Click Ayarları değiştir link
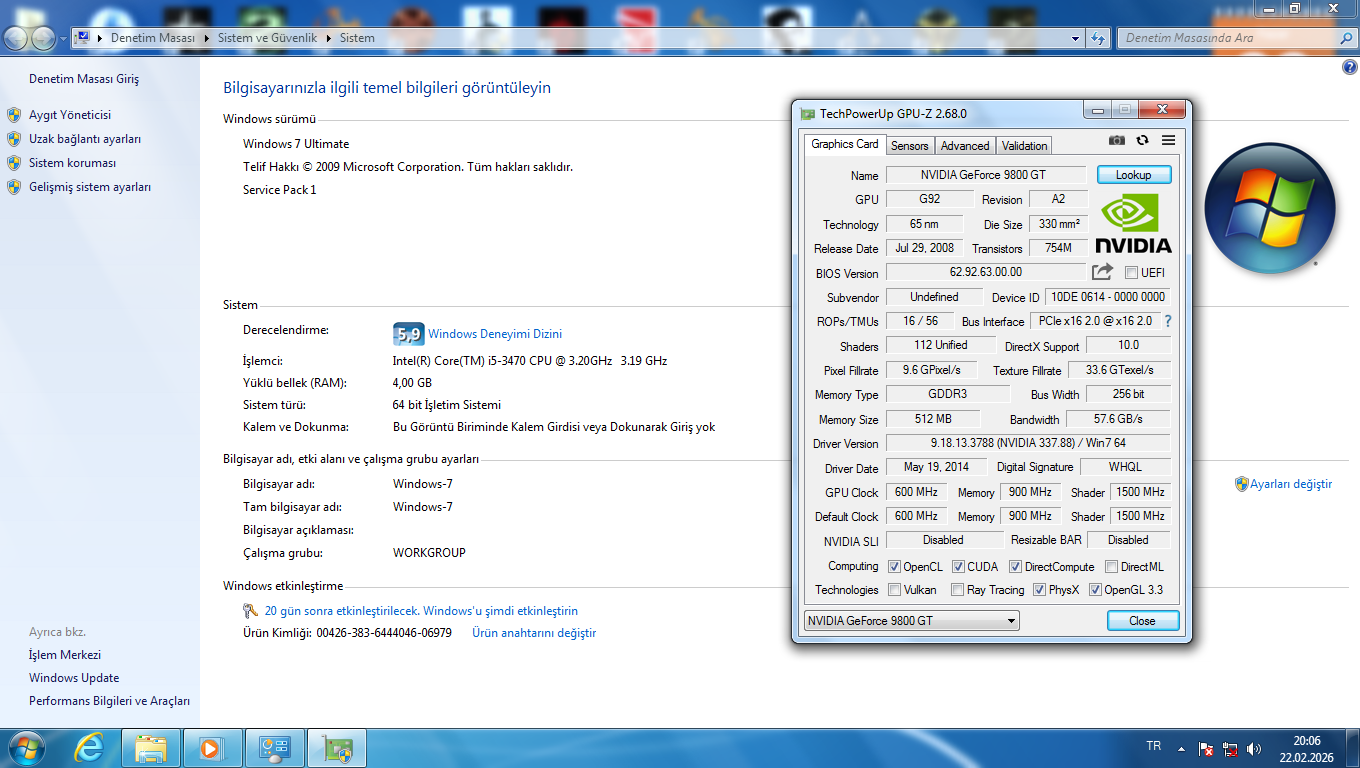The height and width of the screenshot is (768, 1360). pyautogui.click(x=1291, y=484)
